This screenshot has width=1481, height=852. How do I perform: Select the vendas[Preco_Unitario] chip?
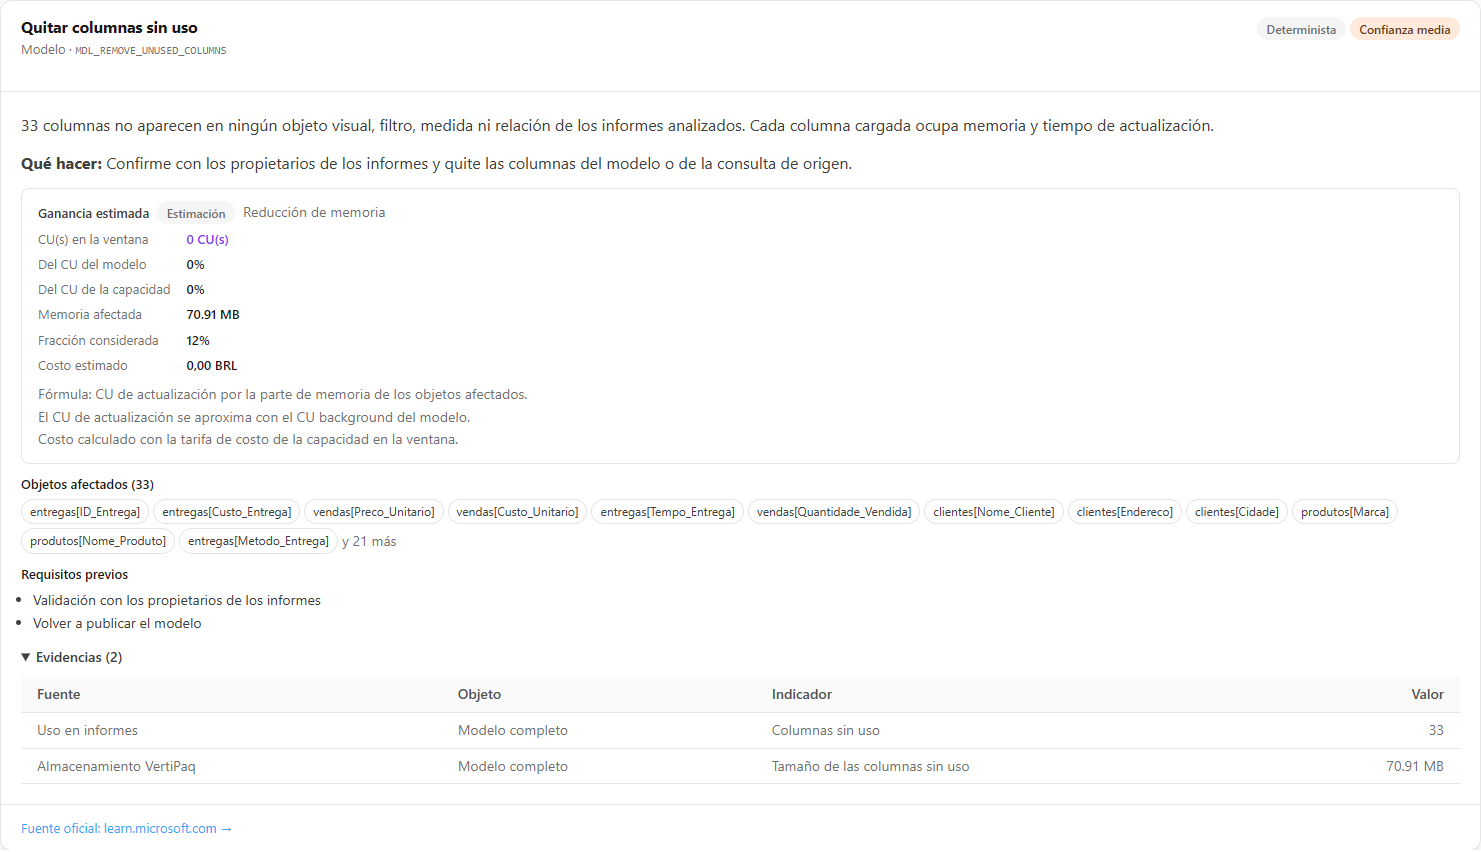point(374,512)
